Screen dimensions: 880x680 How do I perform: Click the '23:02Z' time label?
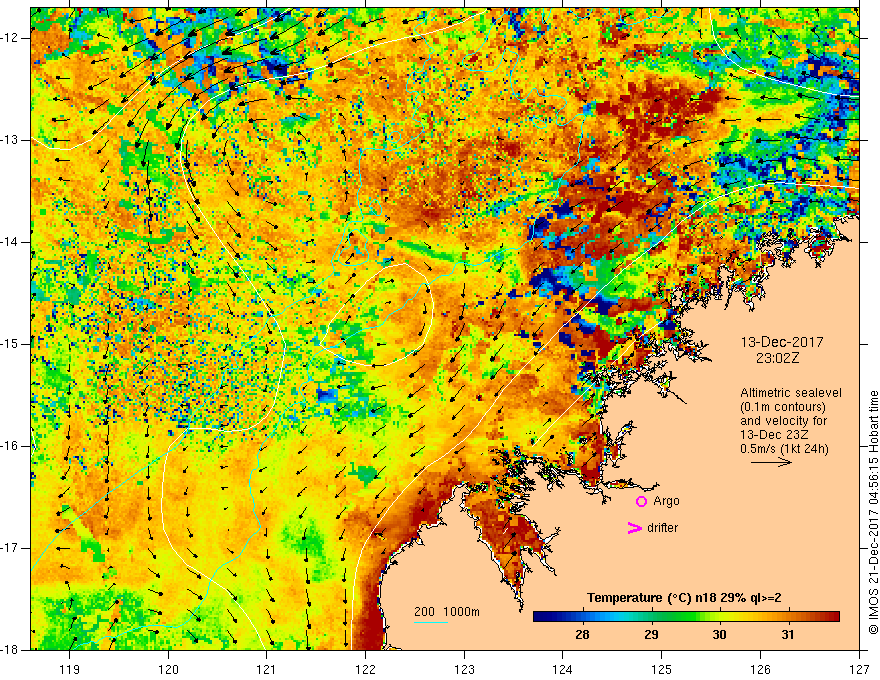(777, 358)
